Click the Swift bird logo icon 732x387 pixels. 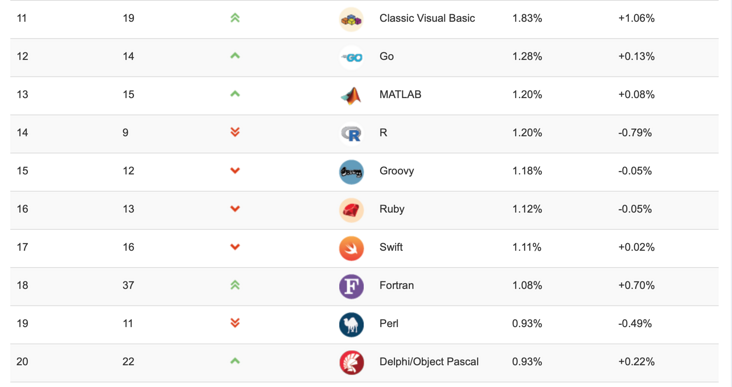351,248
